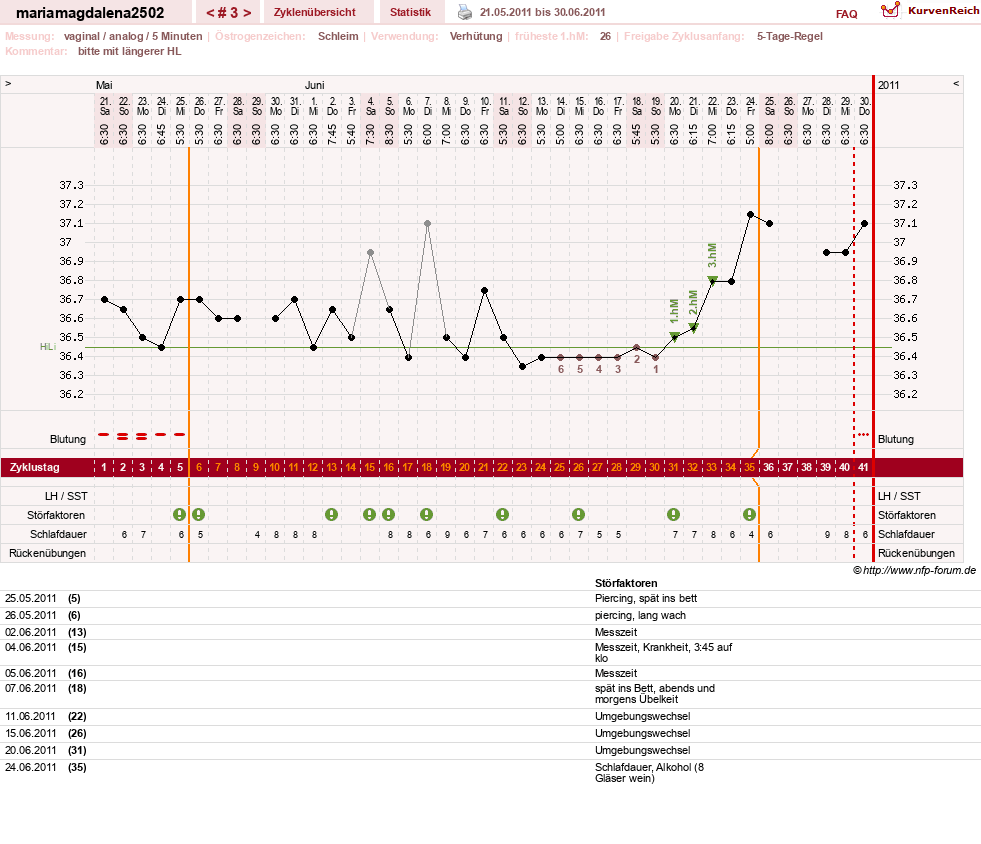Click Störfaktoren icon on cycle day 31
This screenshot has width=981, height=844.
click(x=673, y=515)
